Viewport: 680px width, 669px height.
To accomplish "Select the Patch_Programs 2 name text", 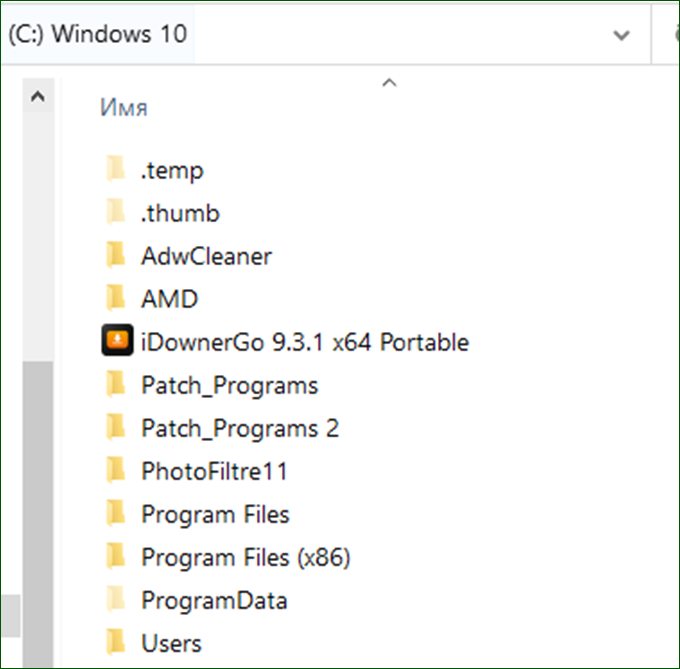I will pos(240,428).
